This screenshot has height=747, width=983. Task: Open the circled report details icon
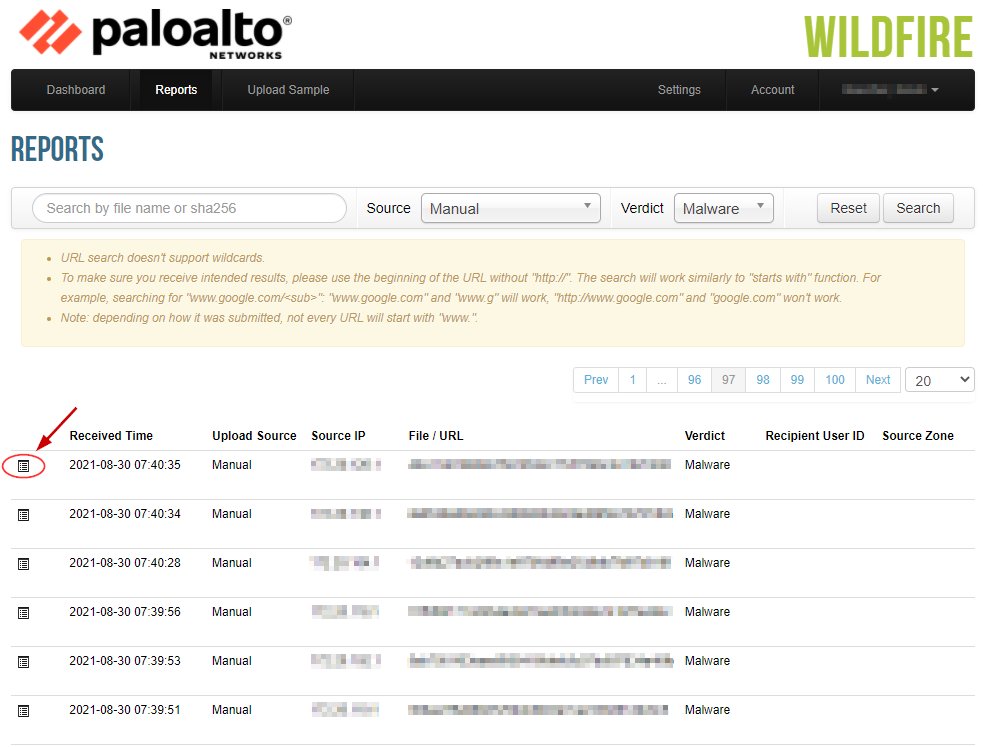tap(23, 465)
